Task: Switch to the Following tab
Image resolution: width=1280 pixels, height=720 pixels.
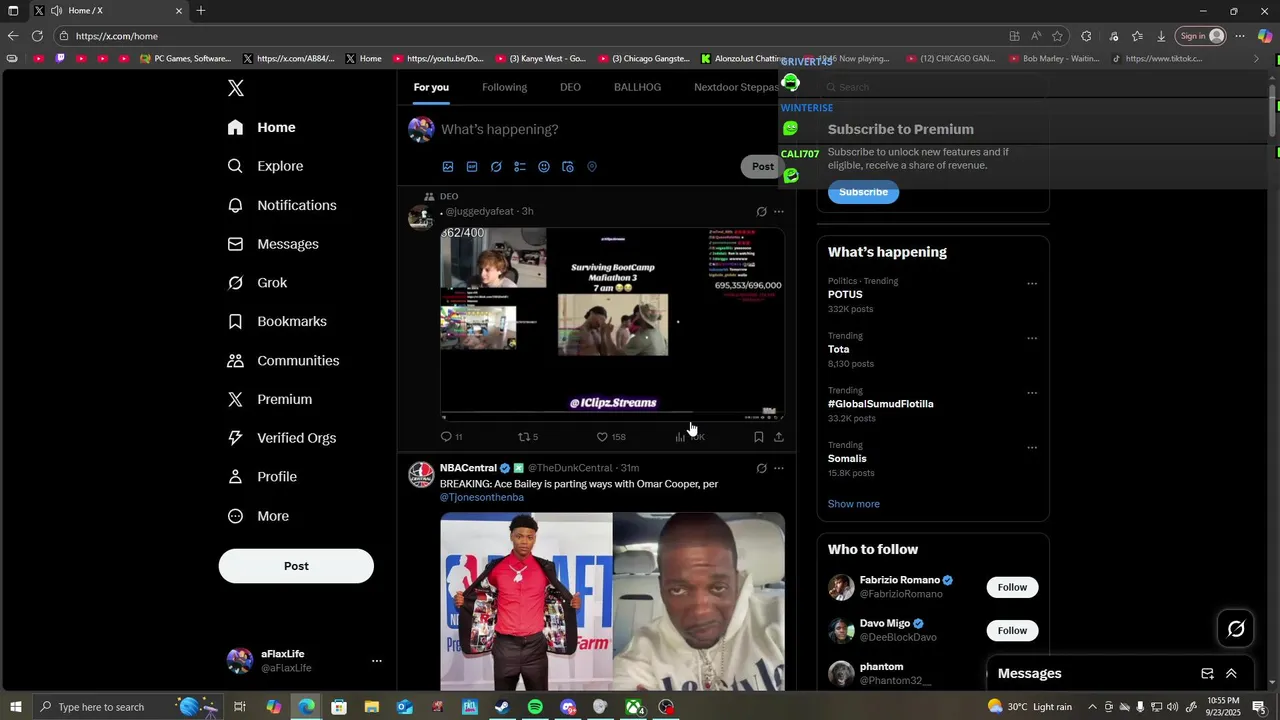Action: pyautogui.click(x=504, y=87)
